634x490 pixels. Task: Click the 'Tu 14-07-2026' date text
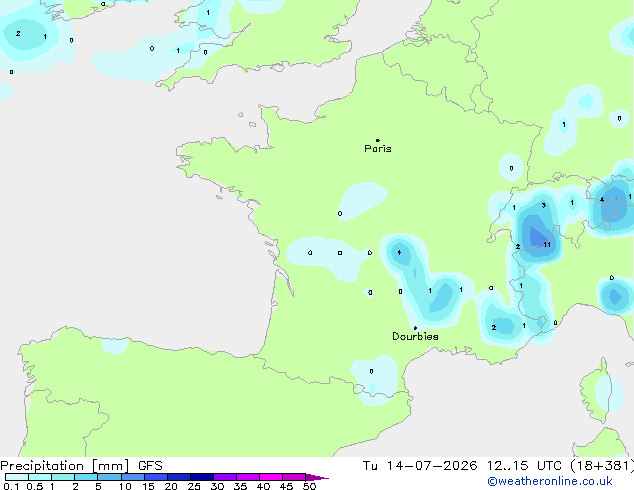(x=420, y=466)
